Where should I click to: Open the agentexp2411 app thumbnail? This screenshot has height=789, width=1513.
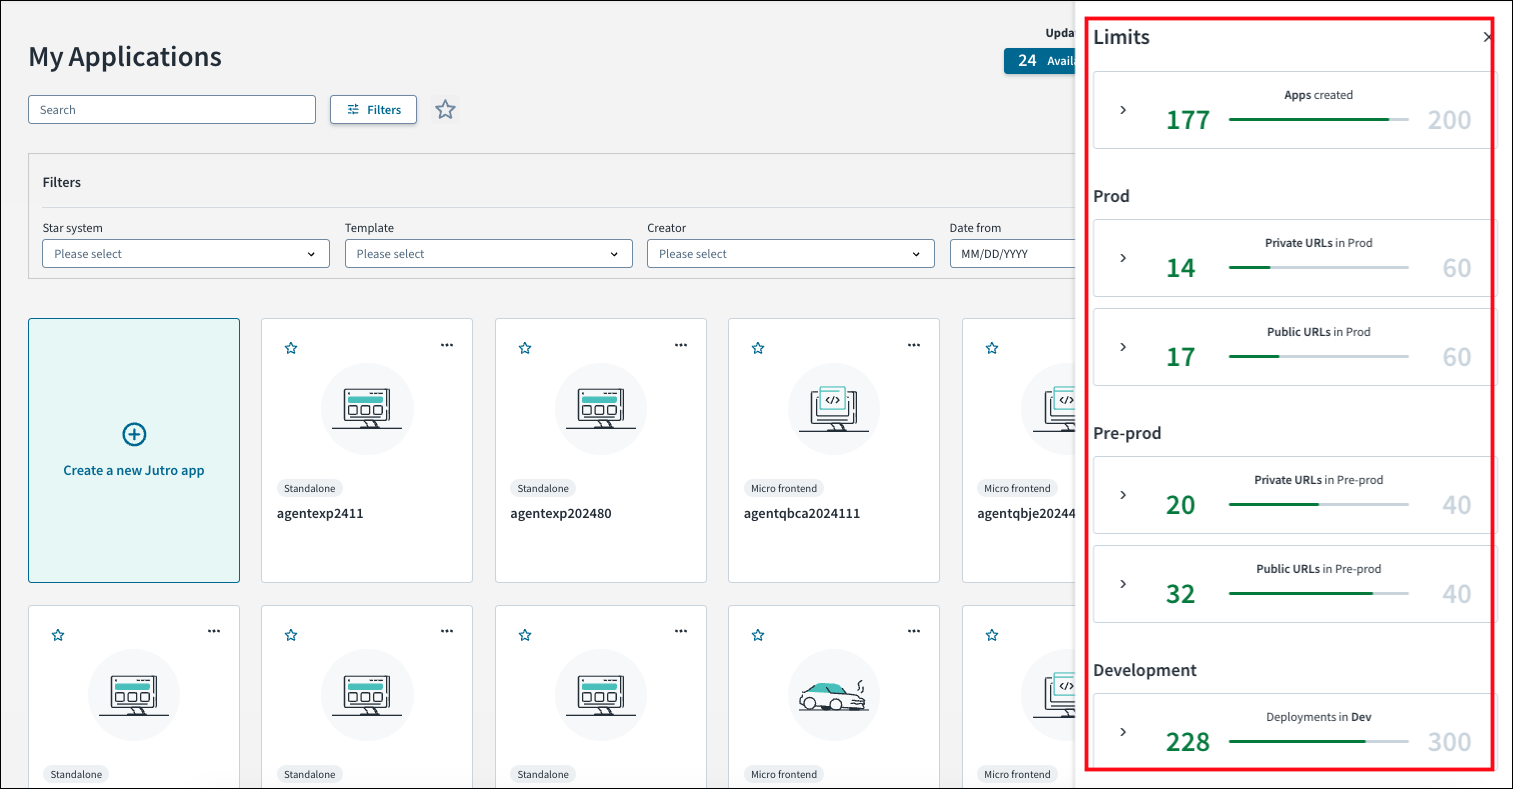click(x=367, y=409)
